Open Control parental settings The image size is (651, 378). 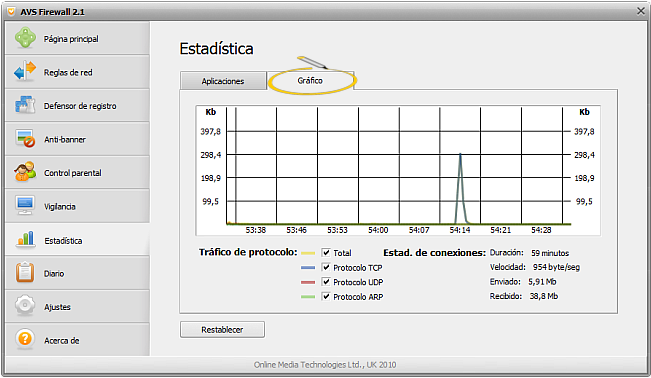click(77, 172)
